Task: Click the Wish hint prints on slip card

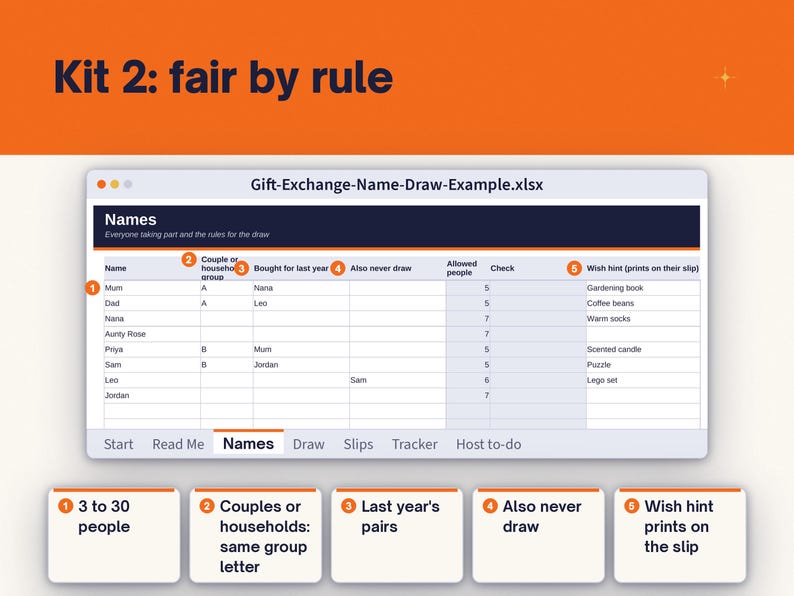Action: (680, 535)
